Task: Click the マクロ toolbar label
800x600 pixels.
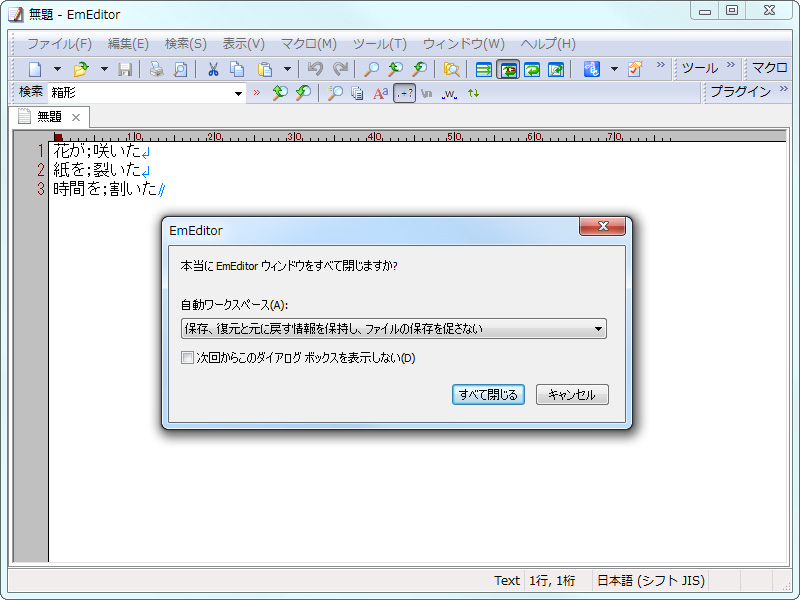Action: coord(769,68)
